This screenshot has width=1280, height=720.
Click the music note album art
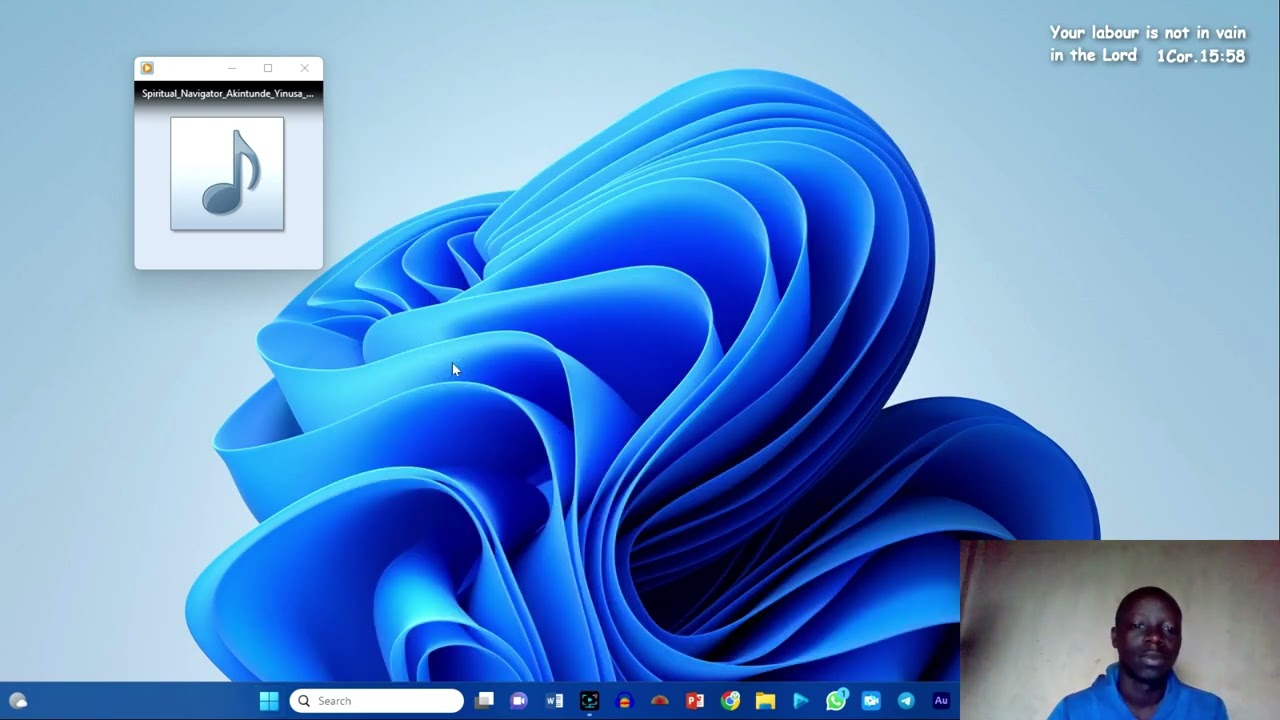click(x=227, y=174)
